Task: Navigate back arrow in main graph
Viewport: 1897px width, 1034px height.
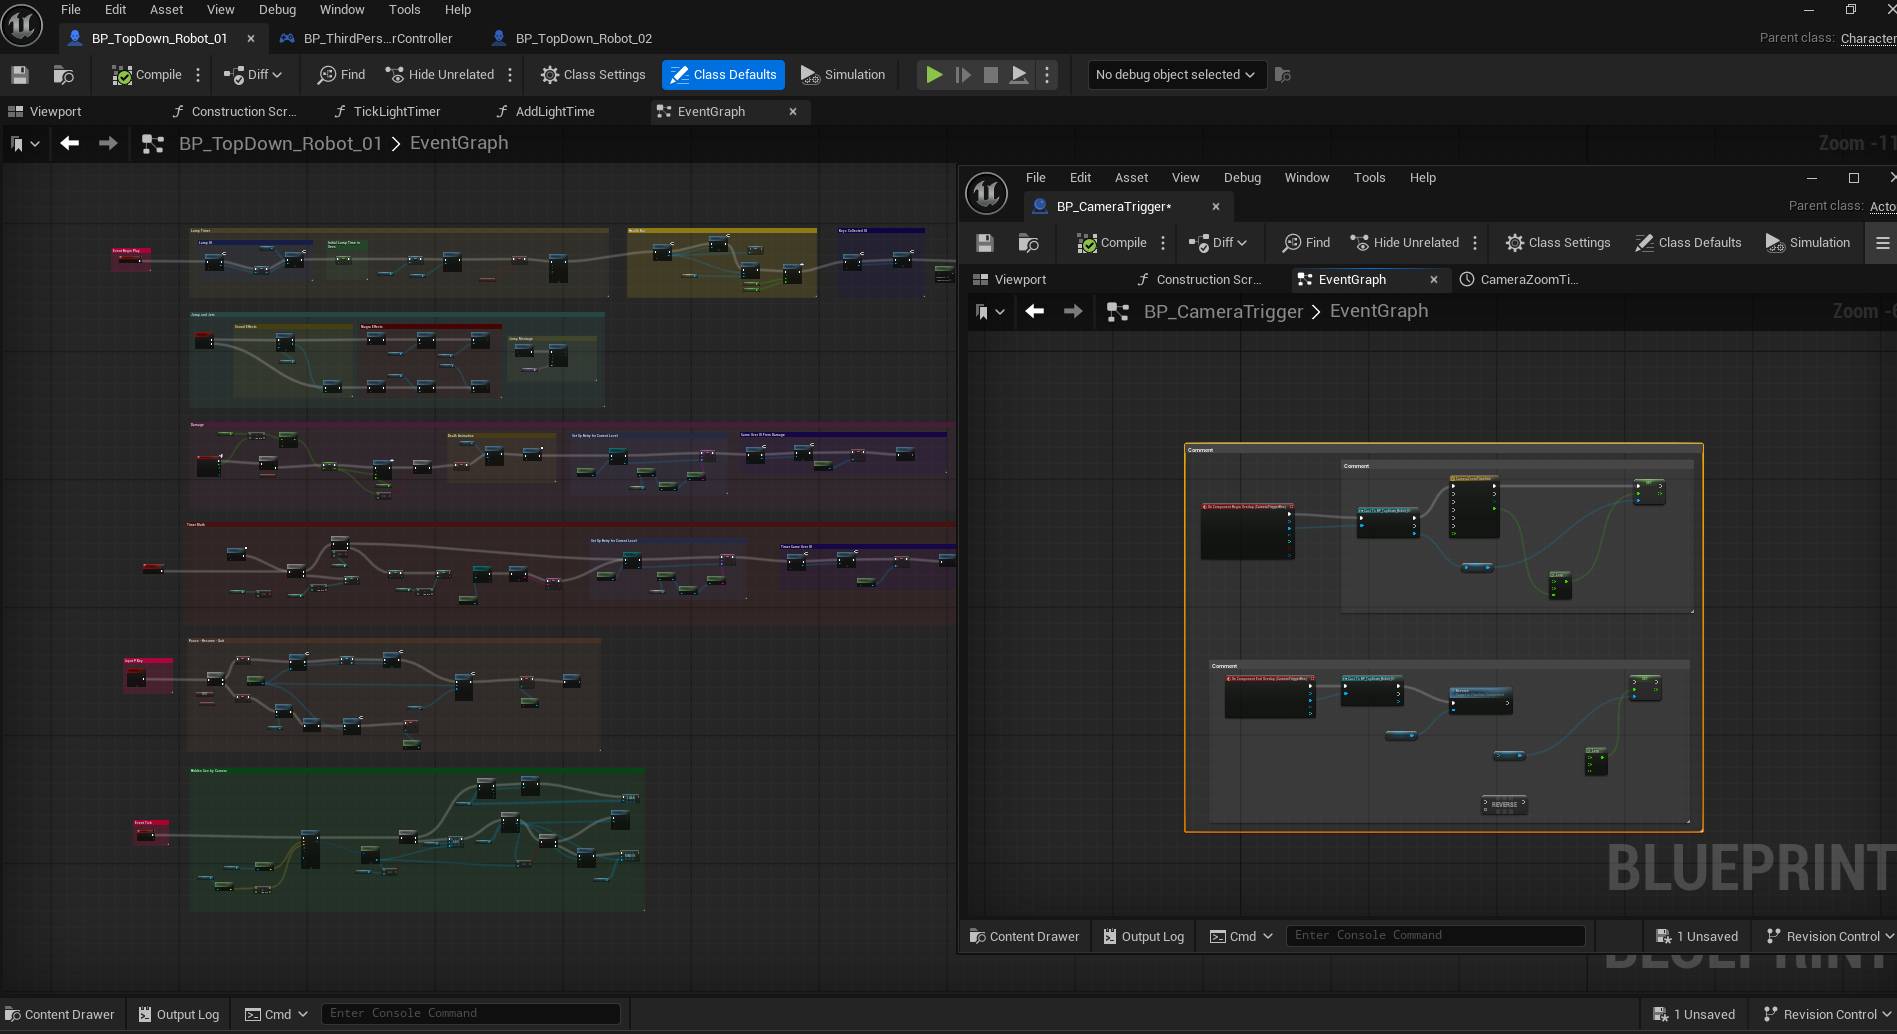Action: tap(69, 144)
